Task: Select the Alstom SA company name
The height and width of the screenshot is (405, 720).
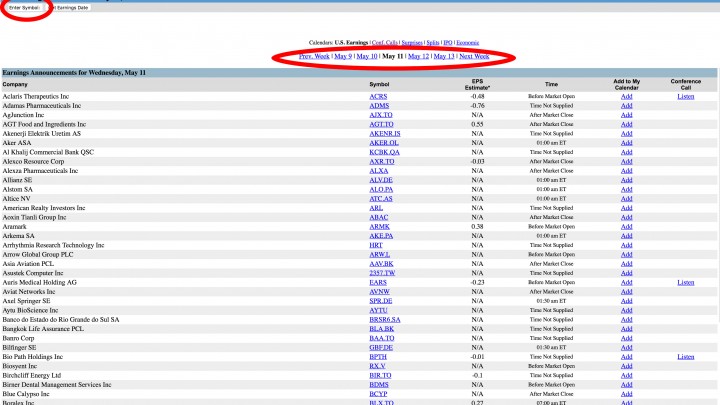Action: pyautogui.click(x=17, y=189)
